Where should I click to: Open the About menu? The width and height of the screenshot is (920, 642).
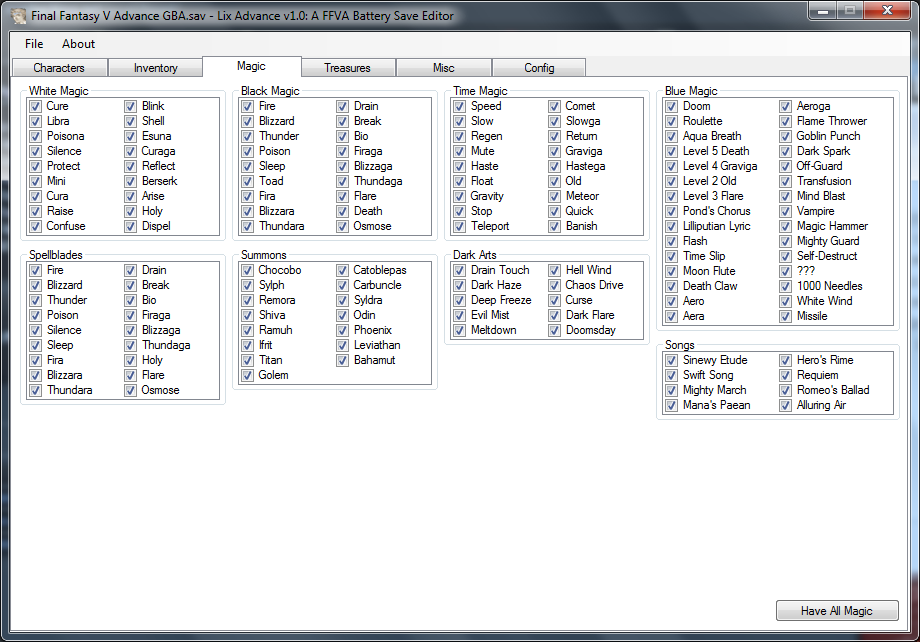tap(78, 44)
